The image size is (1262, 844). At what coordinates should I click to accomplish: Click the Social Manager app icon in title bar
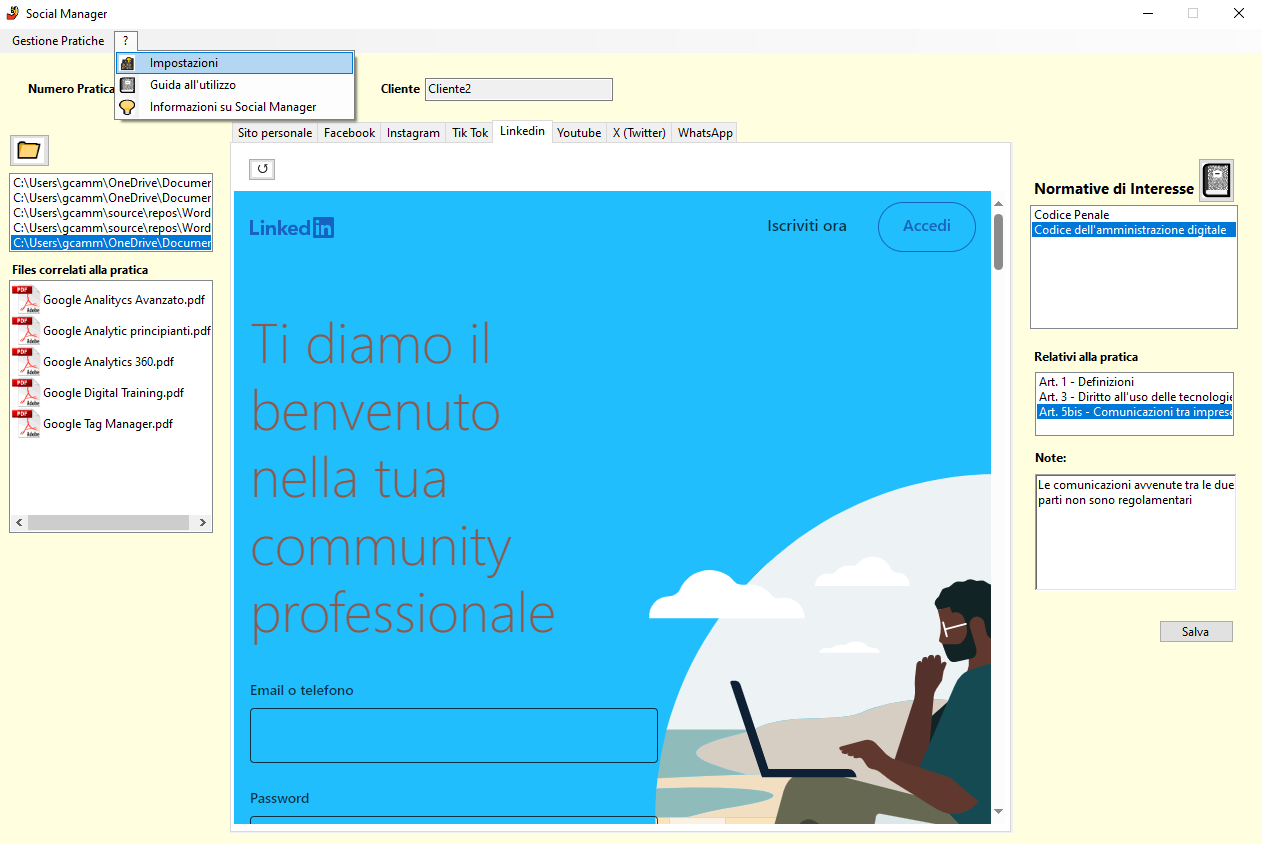13,13
